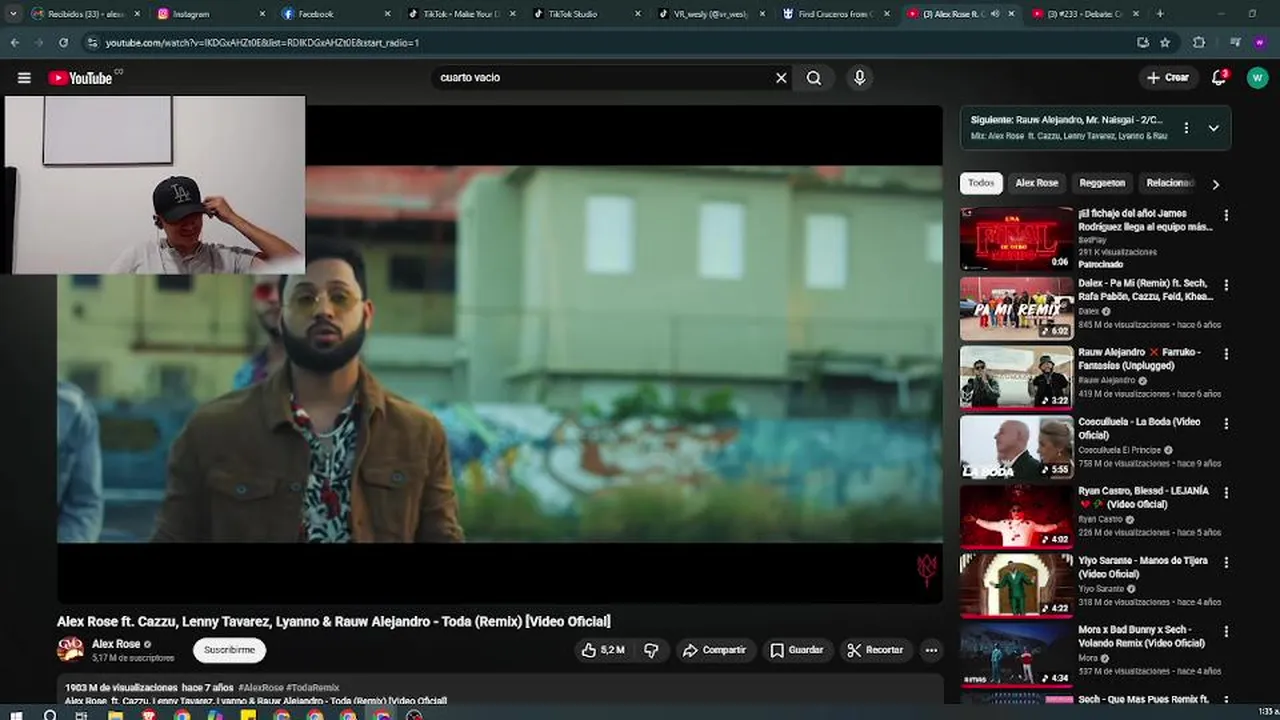
Task: Open the Windows Start button
Action: click(16, 715)
